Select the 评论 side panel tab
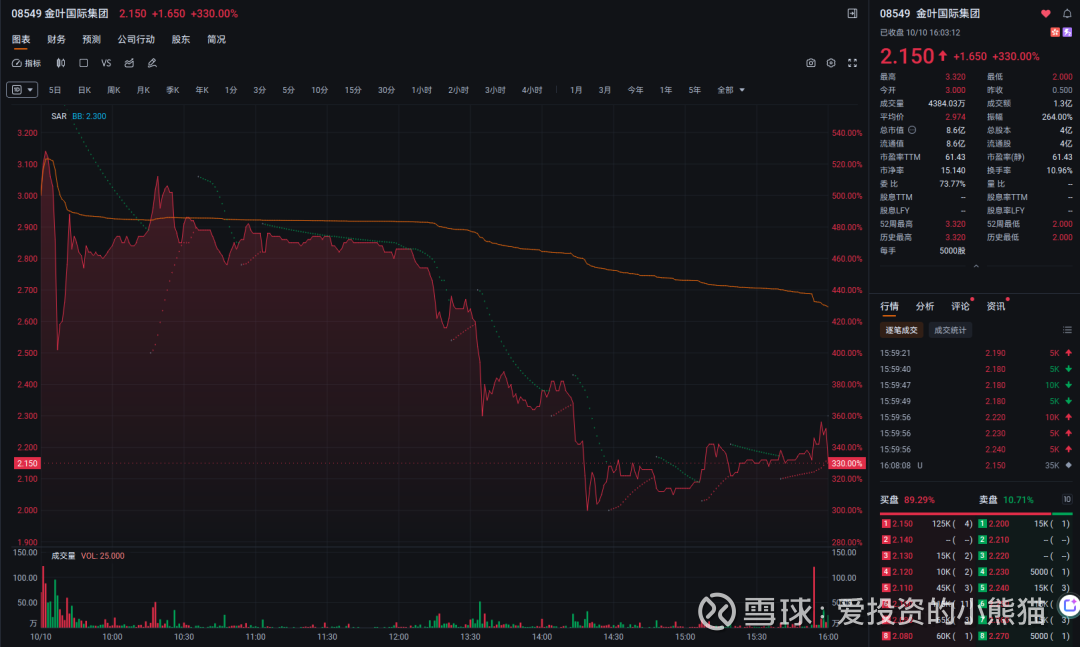This screenshot has width=1080, height=647. click(960, 307)
